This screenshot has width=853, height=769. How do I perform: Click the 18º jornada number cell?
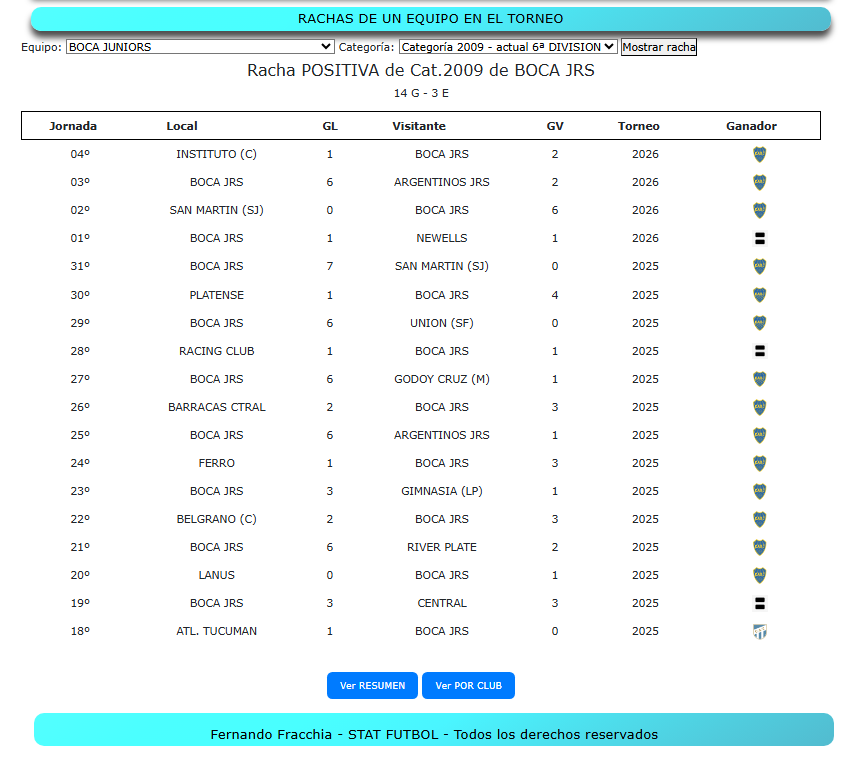[x=80, y=631]
